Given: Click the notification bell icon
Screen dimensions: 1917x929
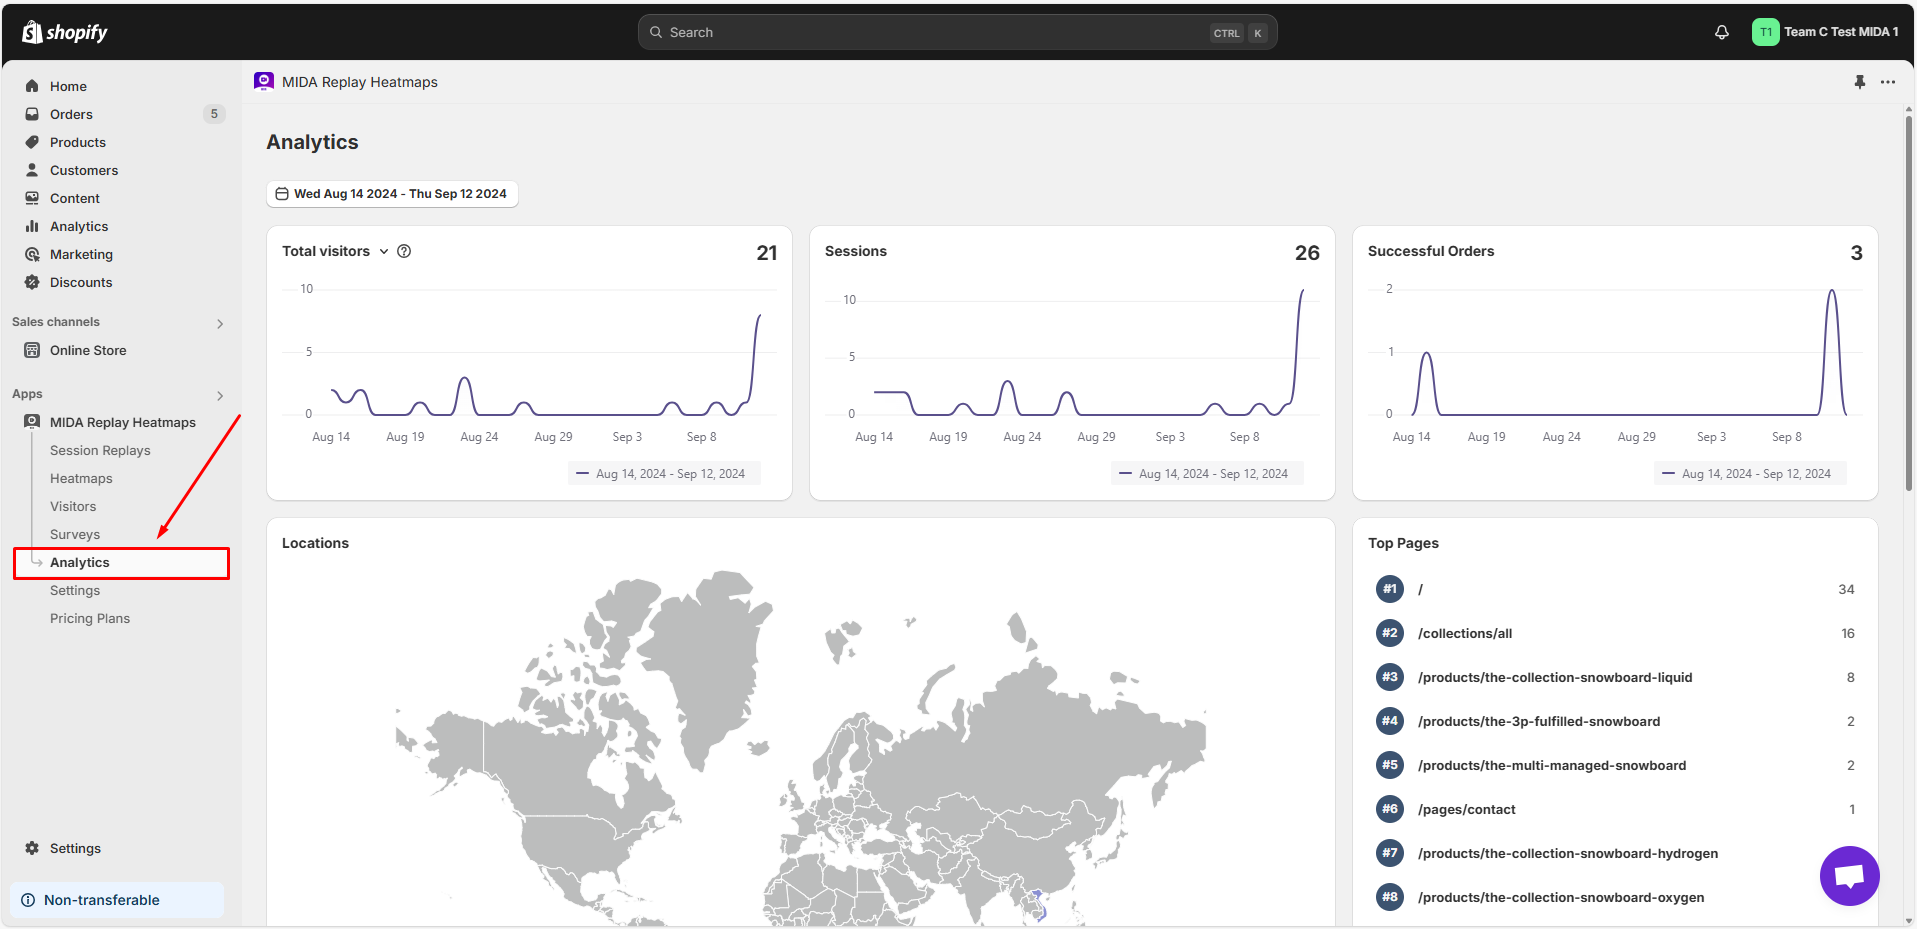Looking at the screenshot, I should click(x=1721, y=32).
